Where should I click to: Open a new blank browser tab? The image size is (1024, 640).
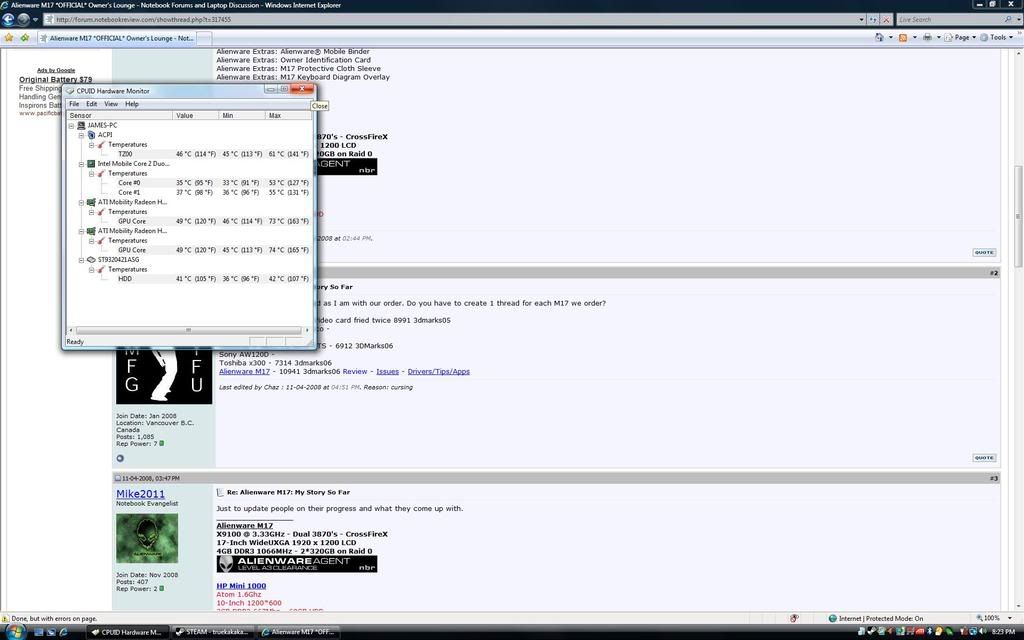204,39
